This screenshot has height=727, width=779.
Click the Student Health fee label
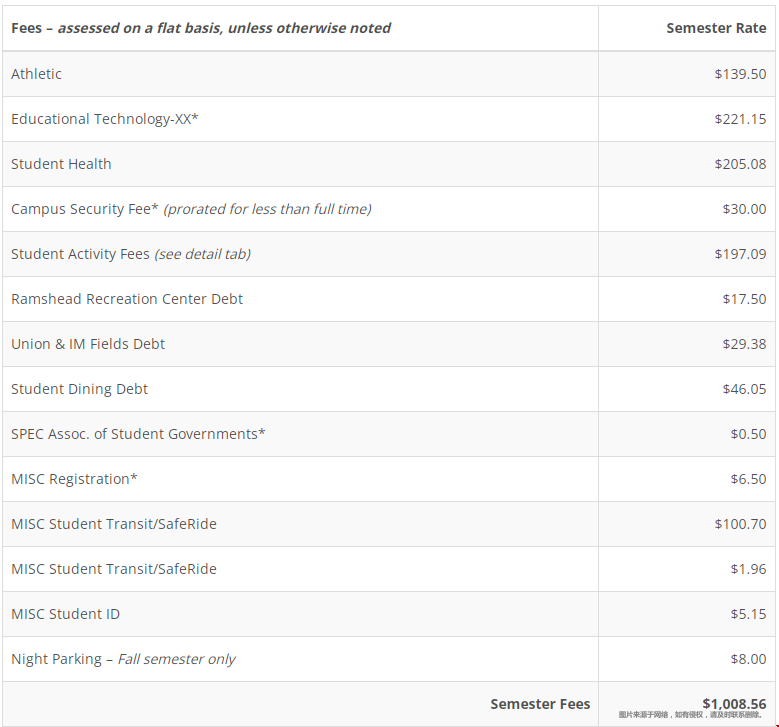61,164
